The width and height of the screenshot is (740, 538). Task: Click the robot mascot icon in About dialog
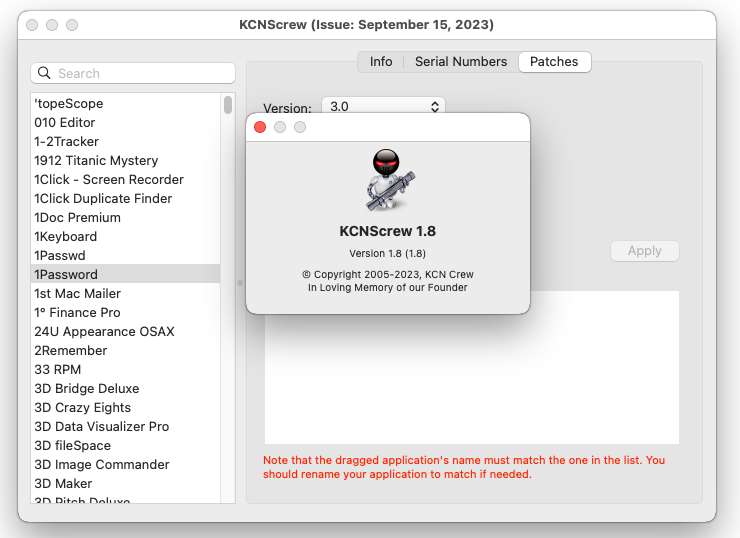390,180
